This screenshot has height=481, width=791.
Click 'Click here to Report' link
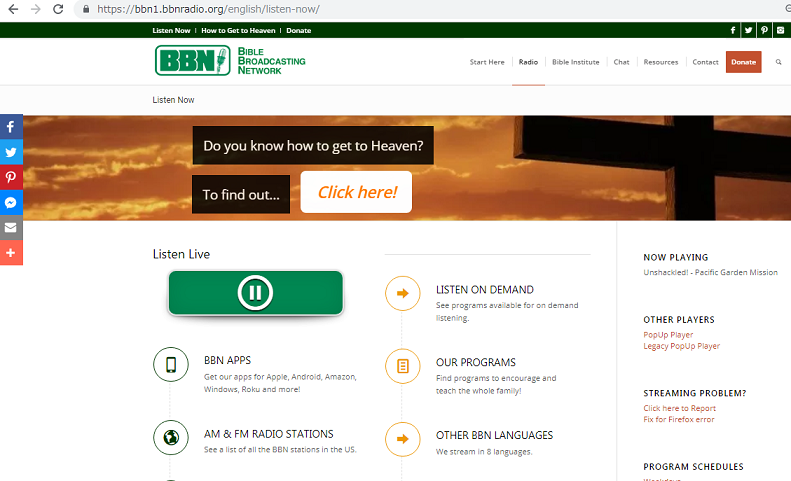coord(680,408)
